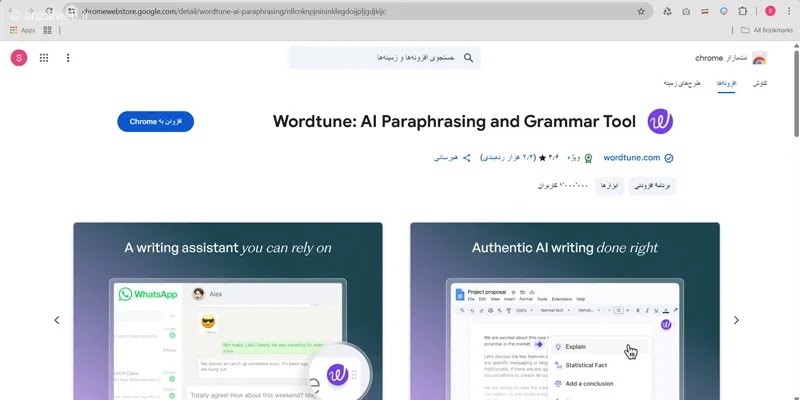Viewport: 800px width, 400px height.
Task: Switch to the کاوش discover tab
Action: (760, 83)
